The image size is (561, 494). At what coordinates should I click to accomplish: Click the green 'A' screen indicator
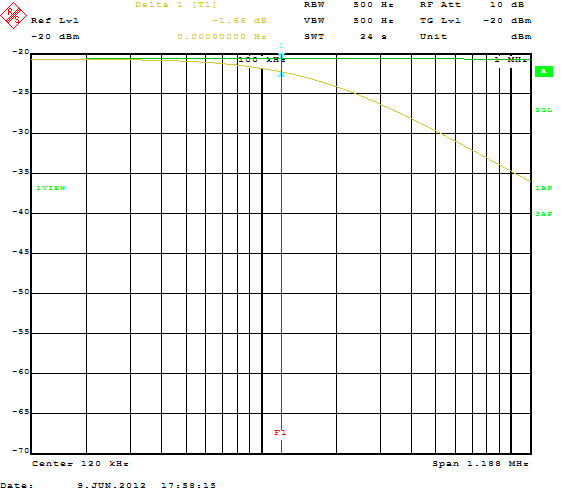pyautogui.click(x=543, y=72)
